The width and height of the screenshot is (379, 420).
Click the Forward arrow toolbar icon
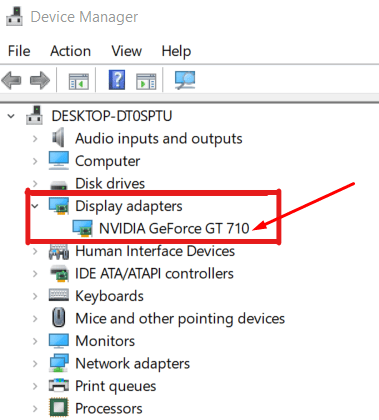(x=40, y=80)
